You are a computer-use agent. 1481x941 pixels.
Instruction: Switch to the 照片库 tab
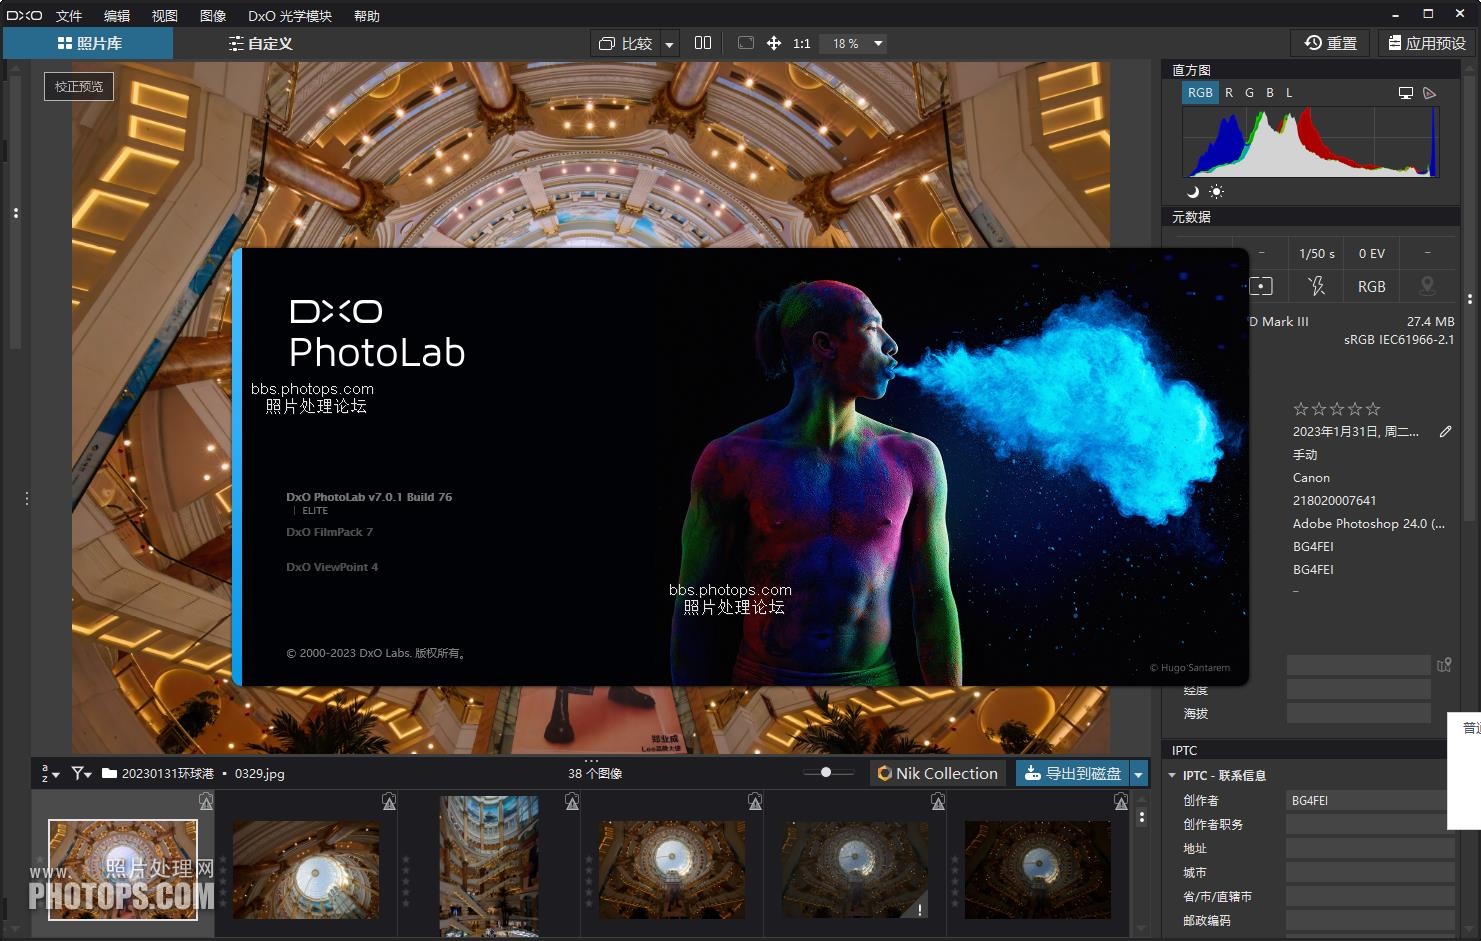click(x=89, y=43)
